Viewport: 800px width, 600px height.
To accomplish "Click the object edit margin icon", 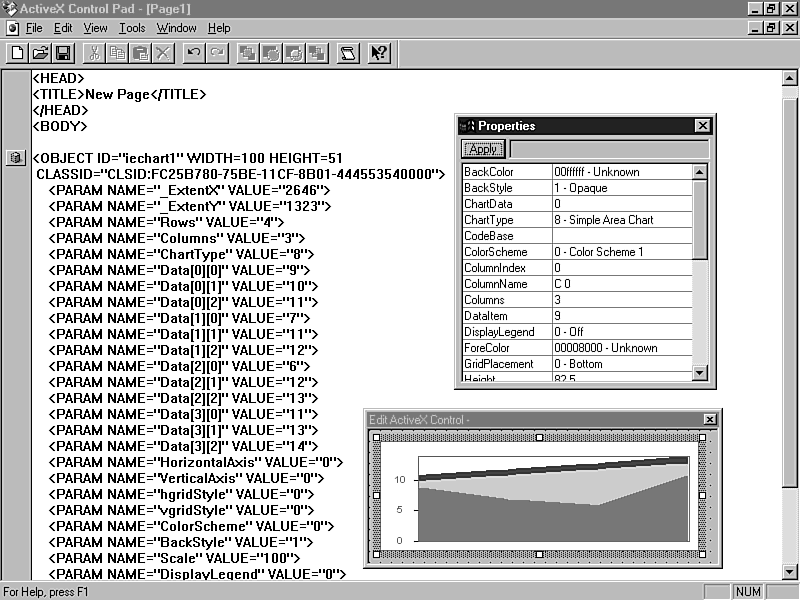I will click(x=15, y=158).
